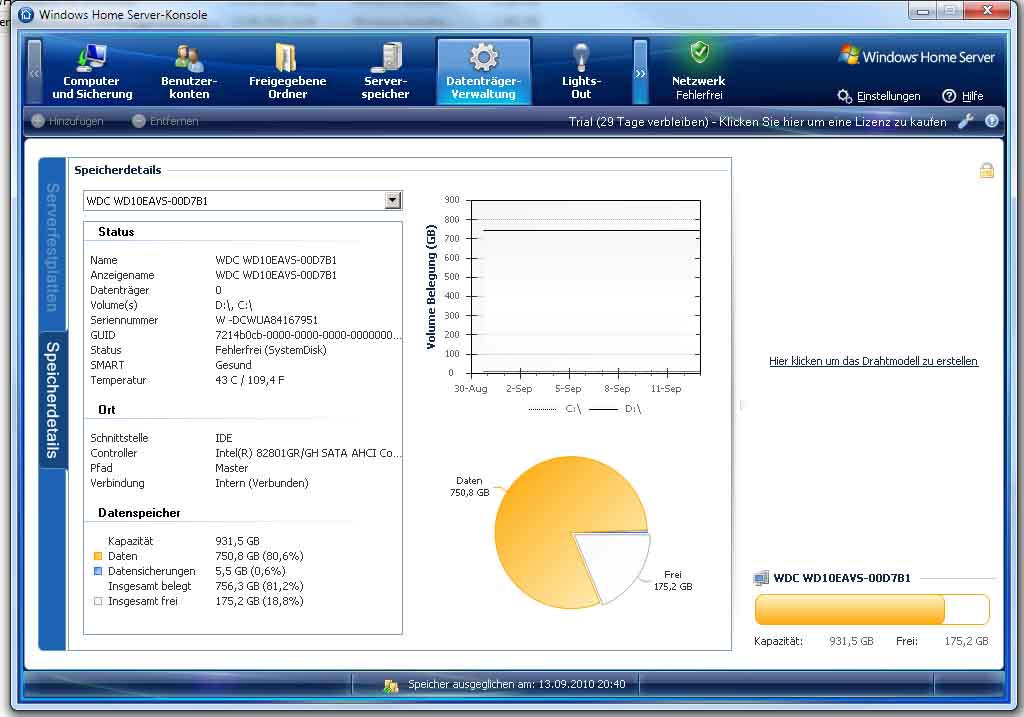The height and width of the screenshot is (717, 1024).
Task: Switch to the Serverfestplatten side tab
Action: tap(52, 247)
